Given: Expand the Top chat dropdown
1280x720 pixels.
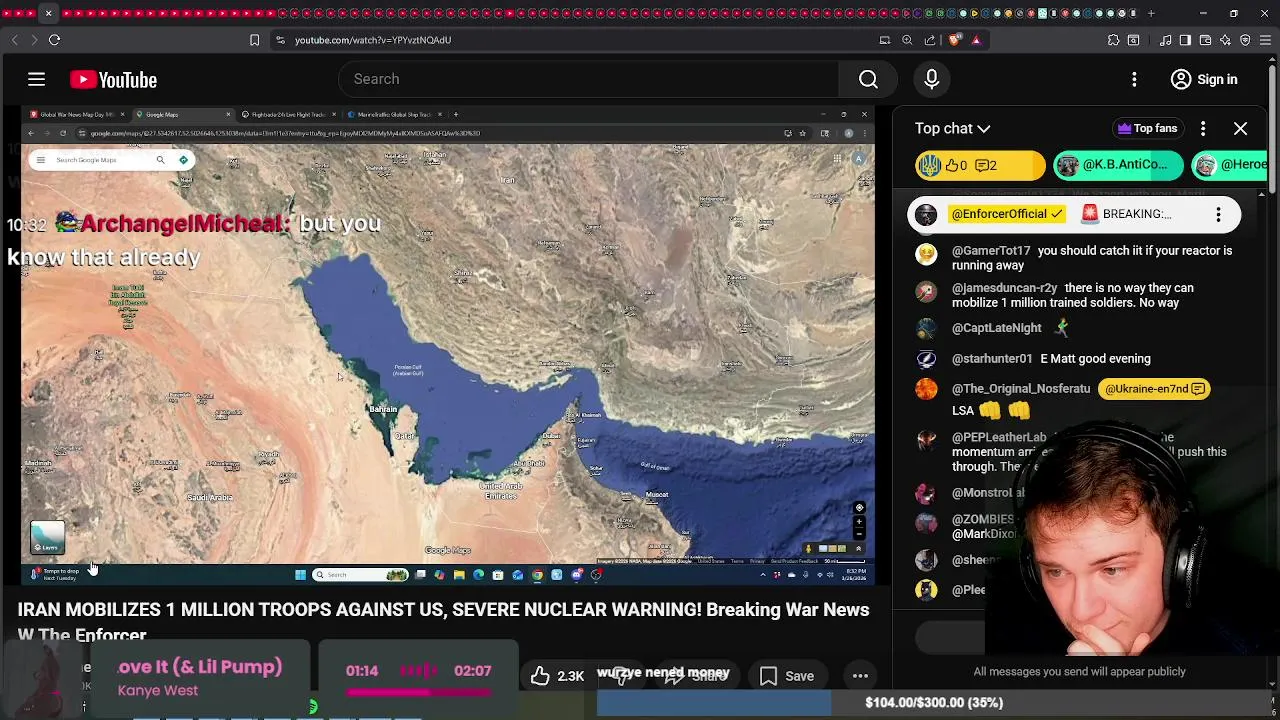Looking at the screenshot, I should [x=952, y=128].
